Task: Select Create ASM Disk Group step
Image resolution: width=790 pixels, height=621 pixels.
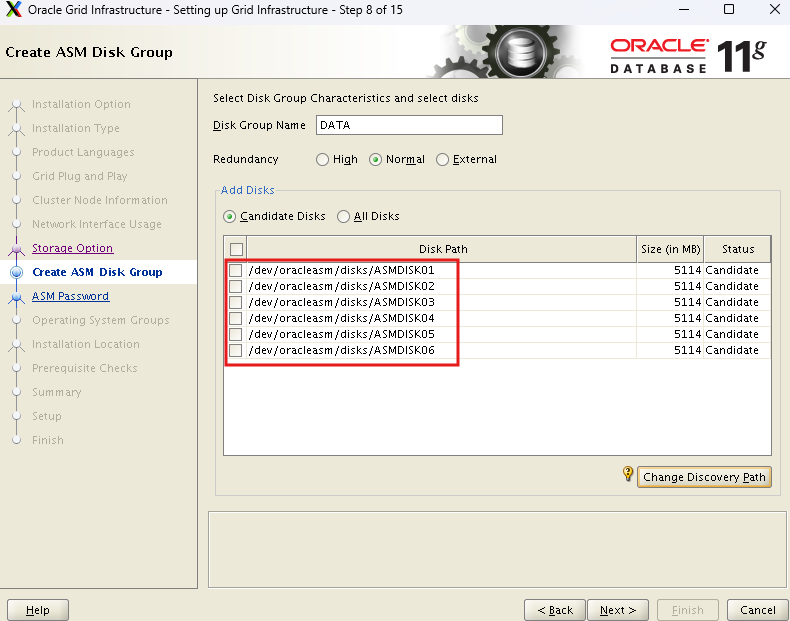Action: click(97, 272)
